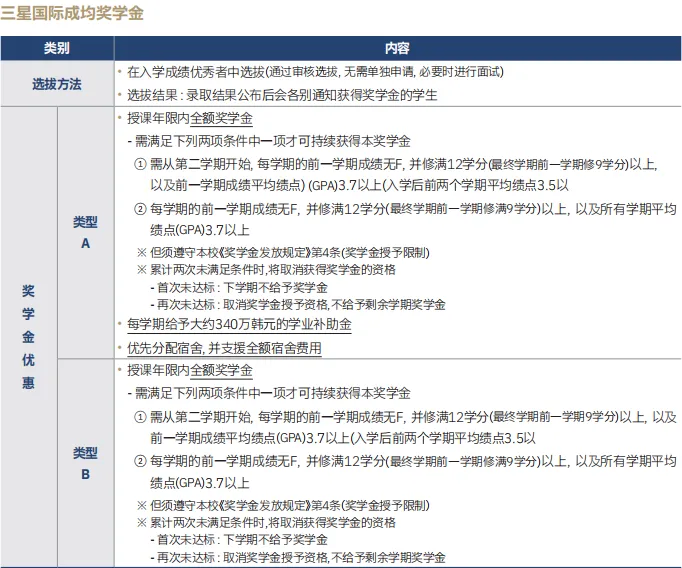Click ※ 累计两次未满足条件时 note in 类型 A
The width and height of the screenshot is (682, 568).
pos(266,270)
